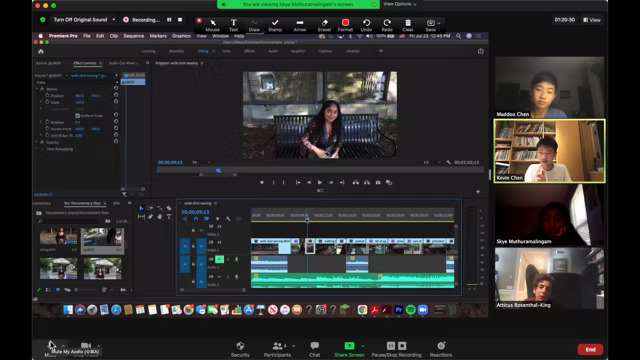Reset the Position parameter
Viewport: 640px width, 360px height.
116,95
